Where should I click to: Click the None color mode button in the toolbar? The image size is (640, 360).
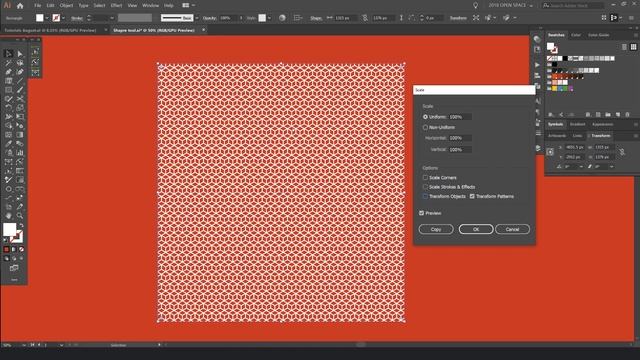tap(21, 249)
